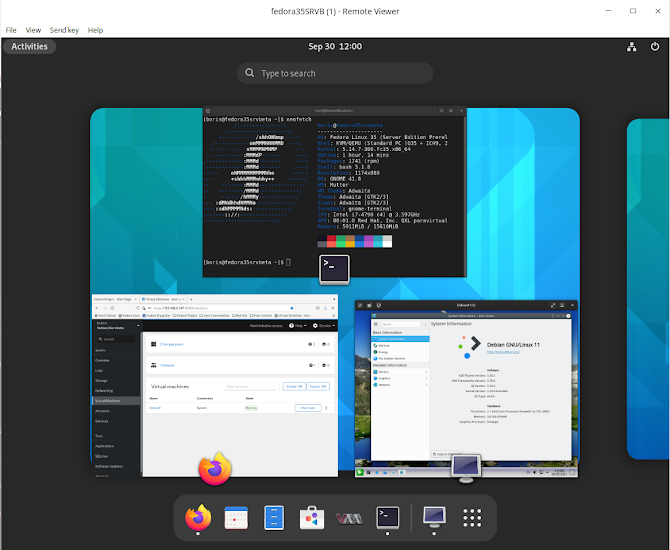Click the Filter by name field
The width and height of the screenshot is (670, 550).
(x=251, y=386)
